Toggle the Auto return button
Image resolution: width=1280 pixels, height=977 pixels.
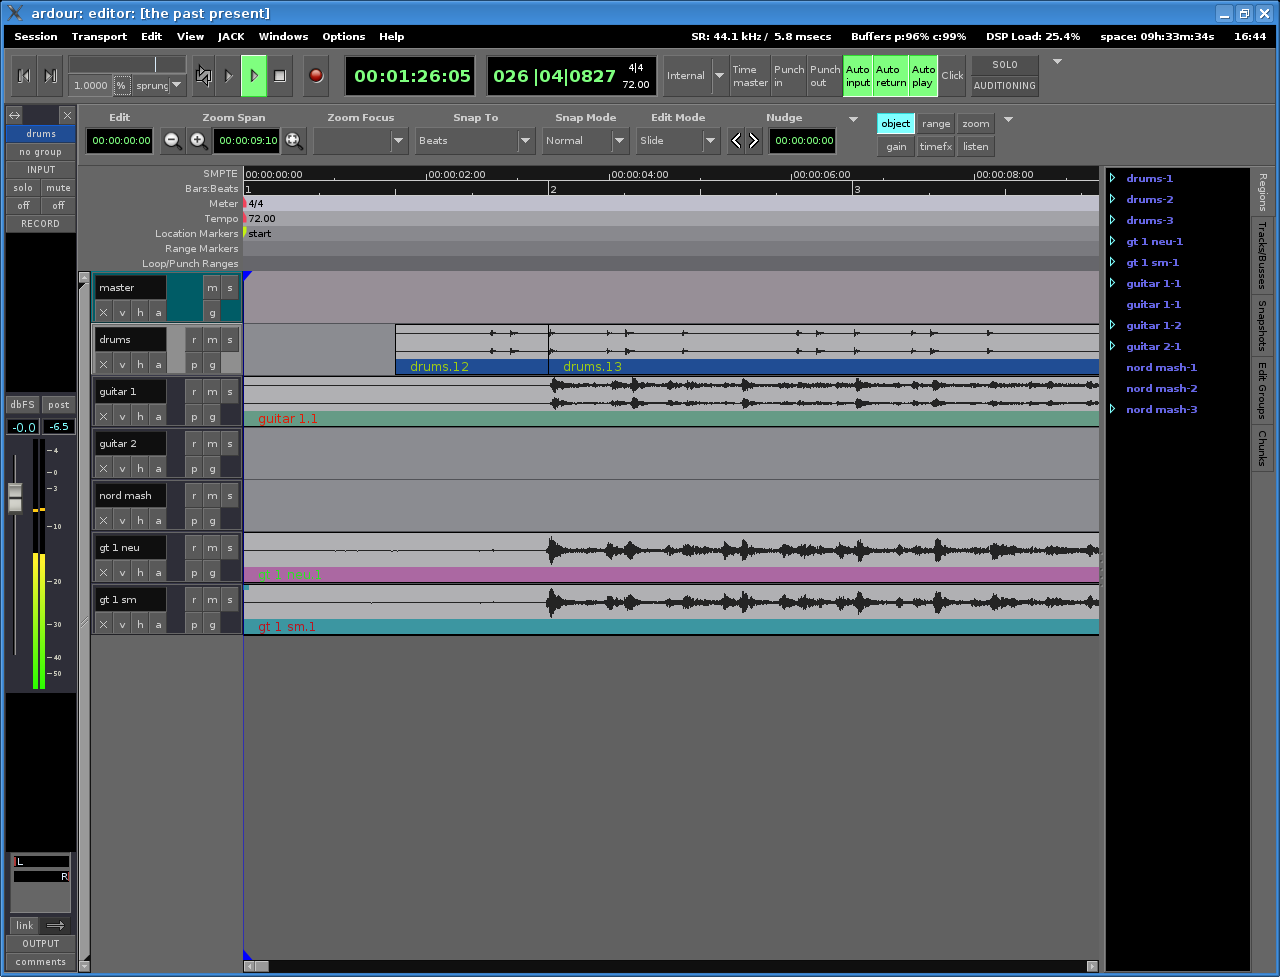[x=890, y=76]
